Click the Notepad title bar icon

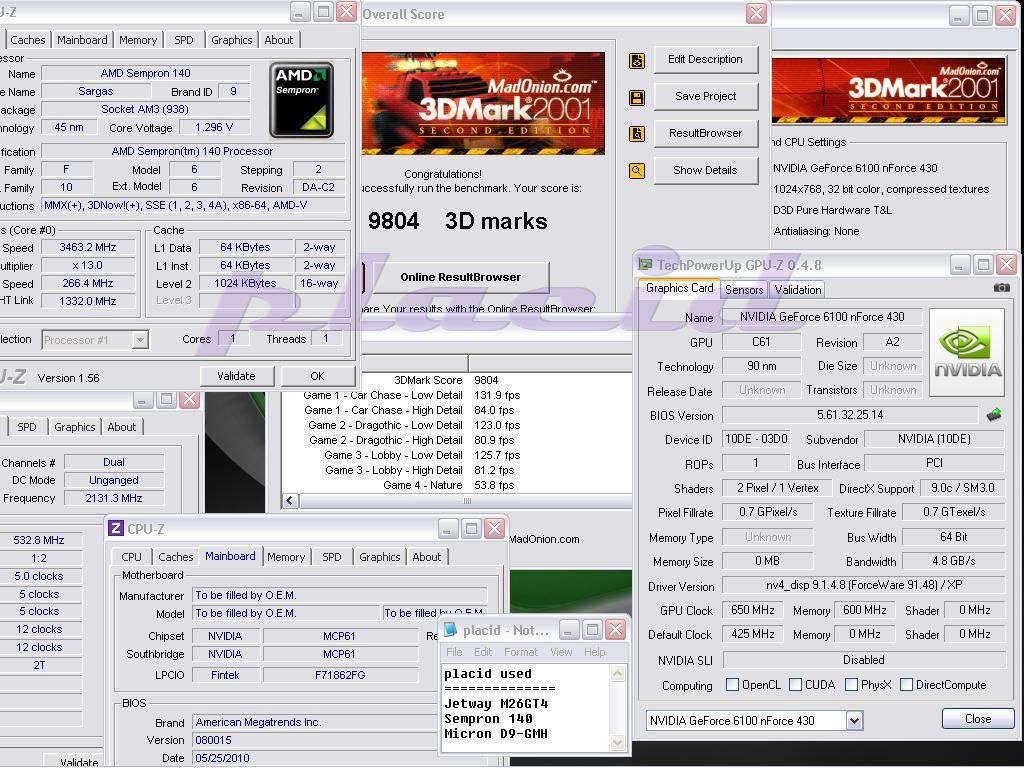(x=450, y=630)
